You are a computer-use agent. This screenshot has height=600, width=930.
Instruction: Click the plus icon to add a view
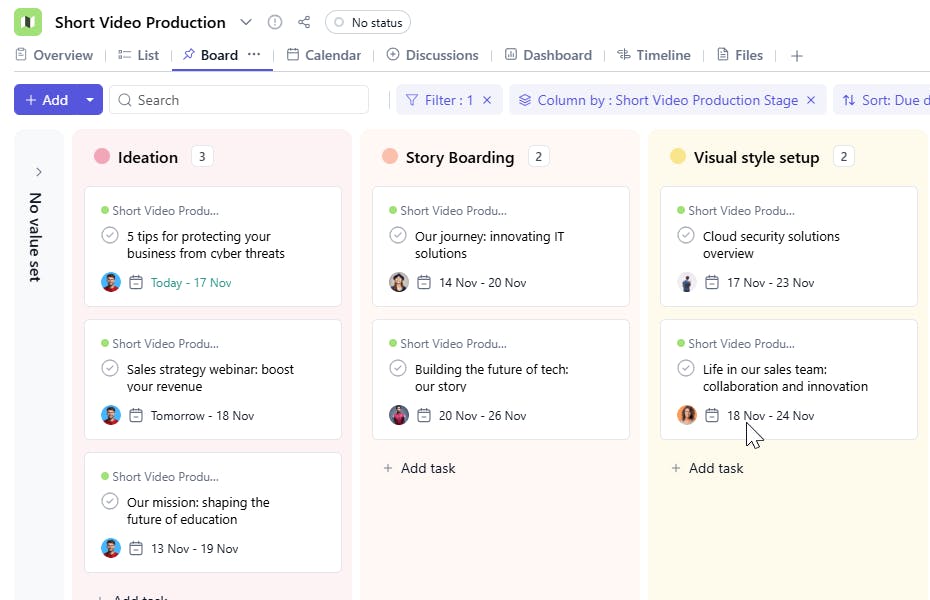[796, 56]
